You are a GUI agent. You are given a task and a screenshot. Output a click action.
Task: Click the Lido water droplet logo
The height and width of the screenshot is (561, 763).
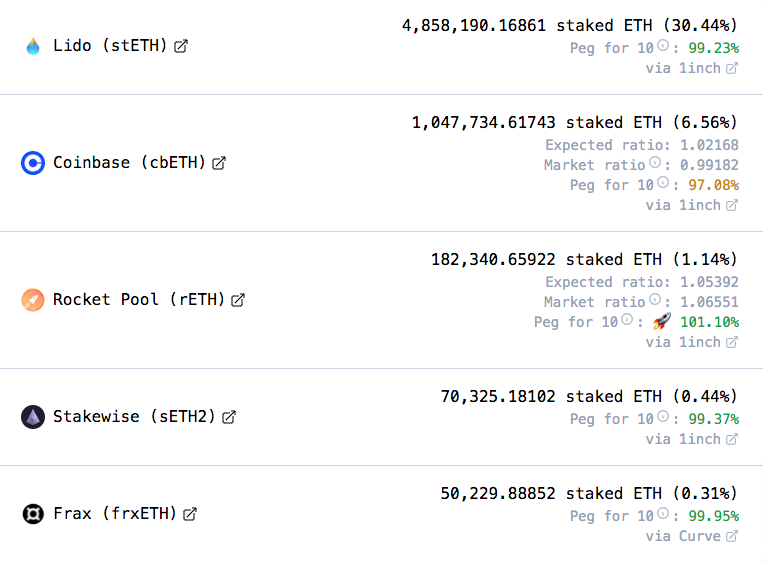[33, 46]
